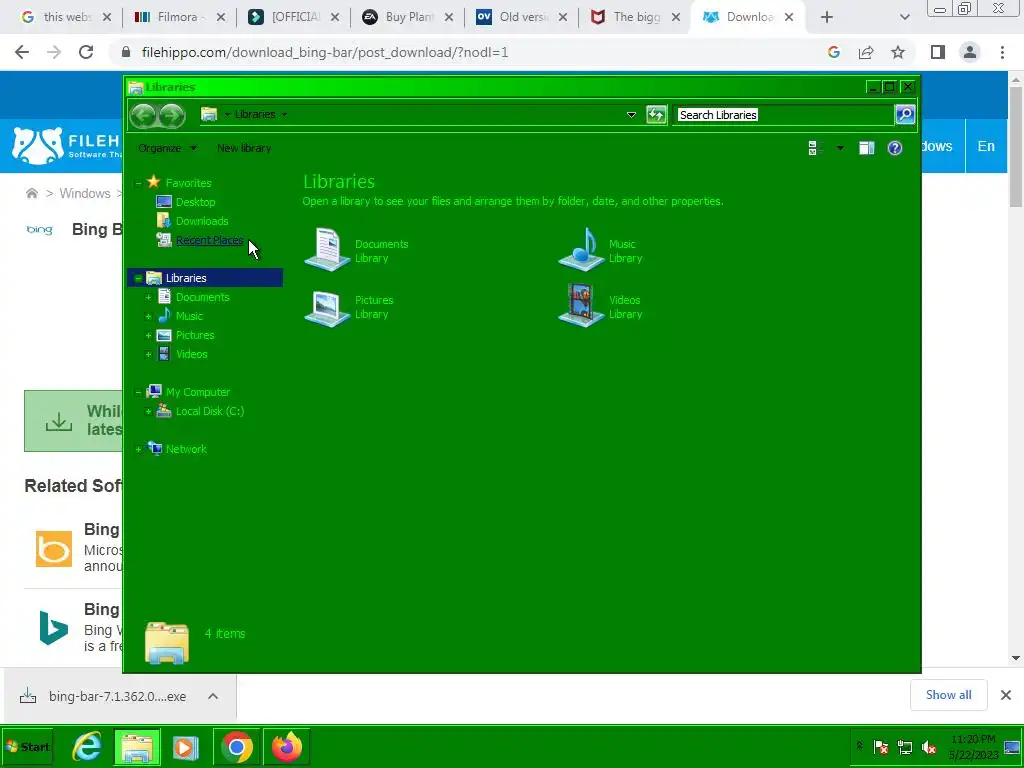Open Explorer help icon
The image size is (1024, 768).
coord(895,148)
